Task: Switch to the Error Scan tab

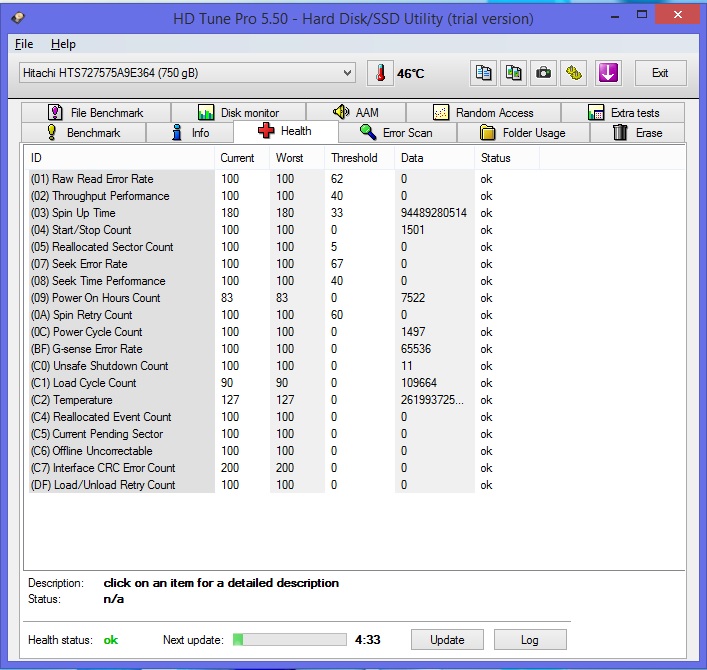Action: coord(397,133)
